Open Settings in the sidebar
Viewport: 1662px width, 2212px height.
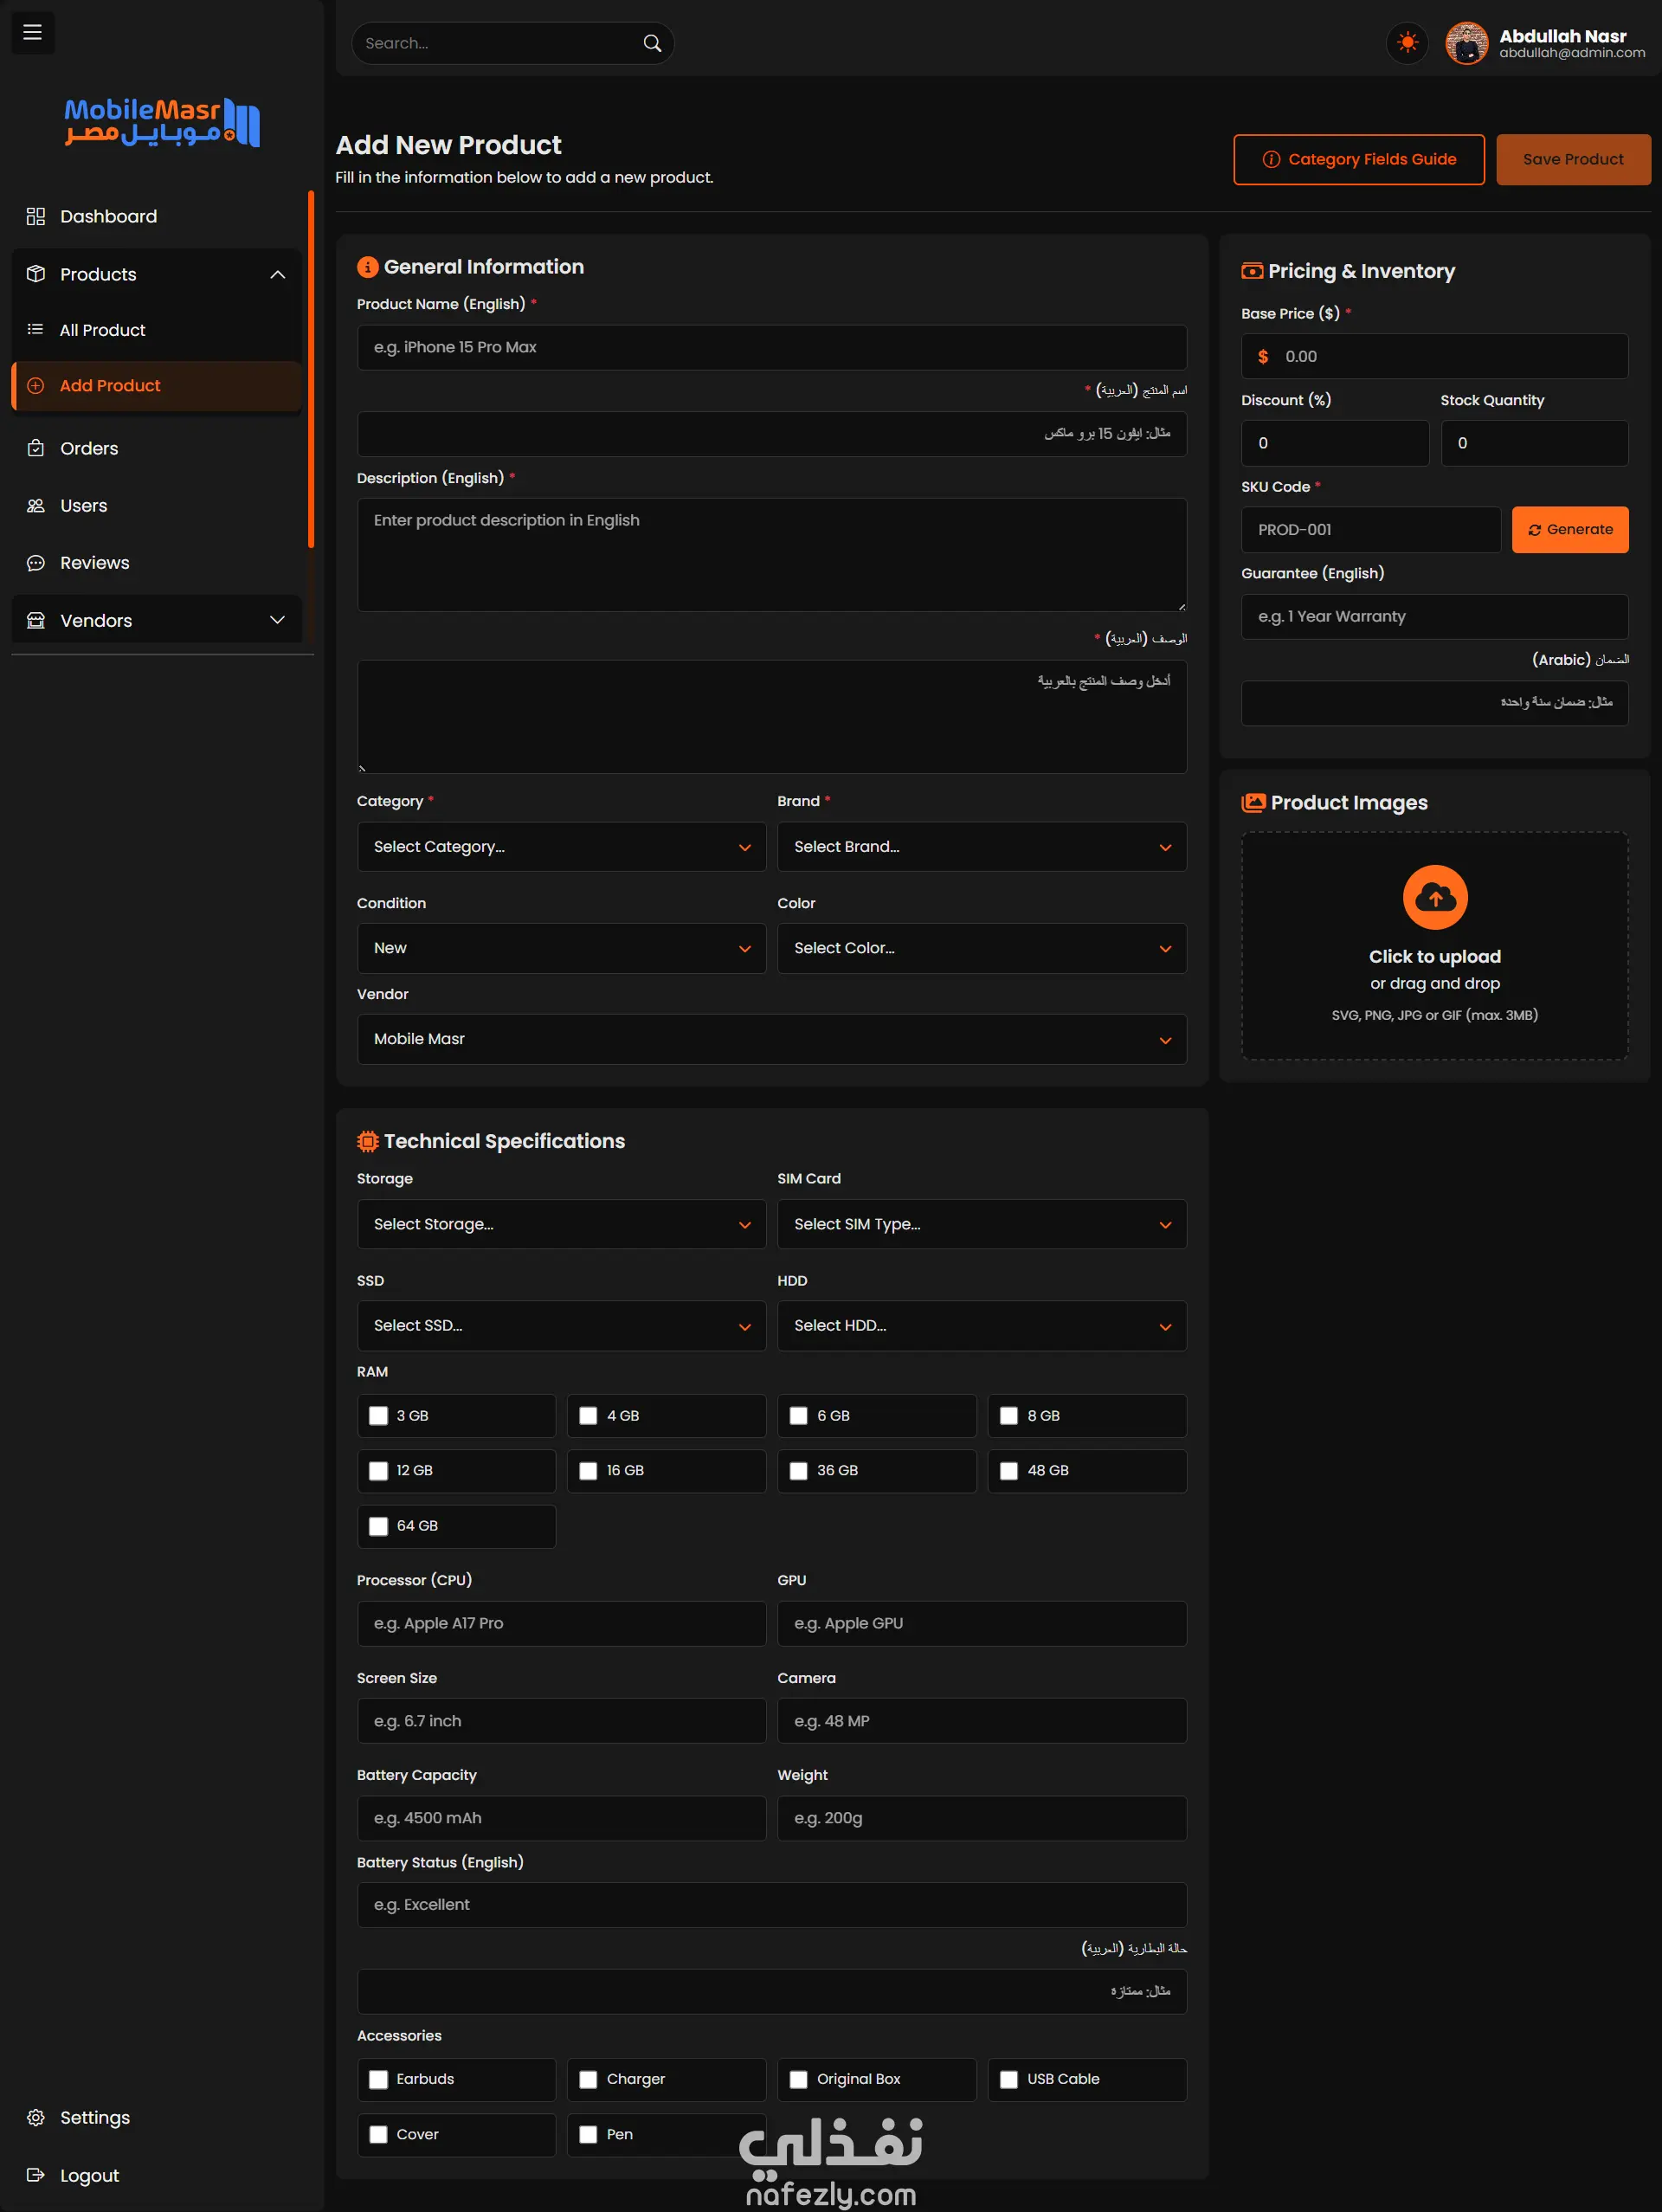click(x=94, y=2118)
